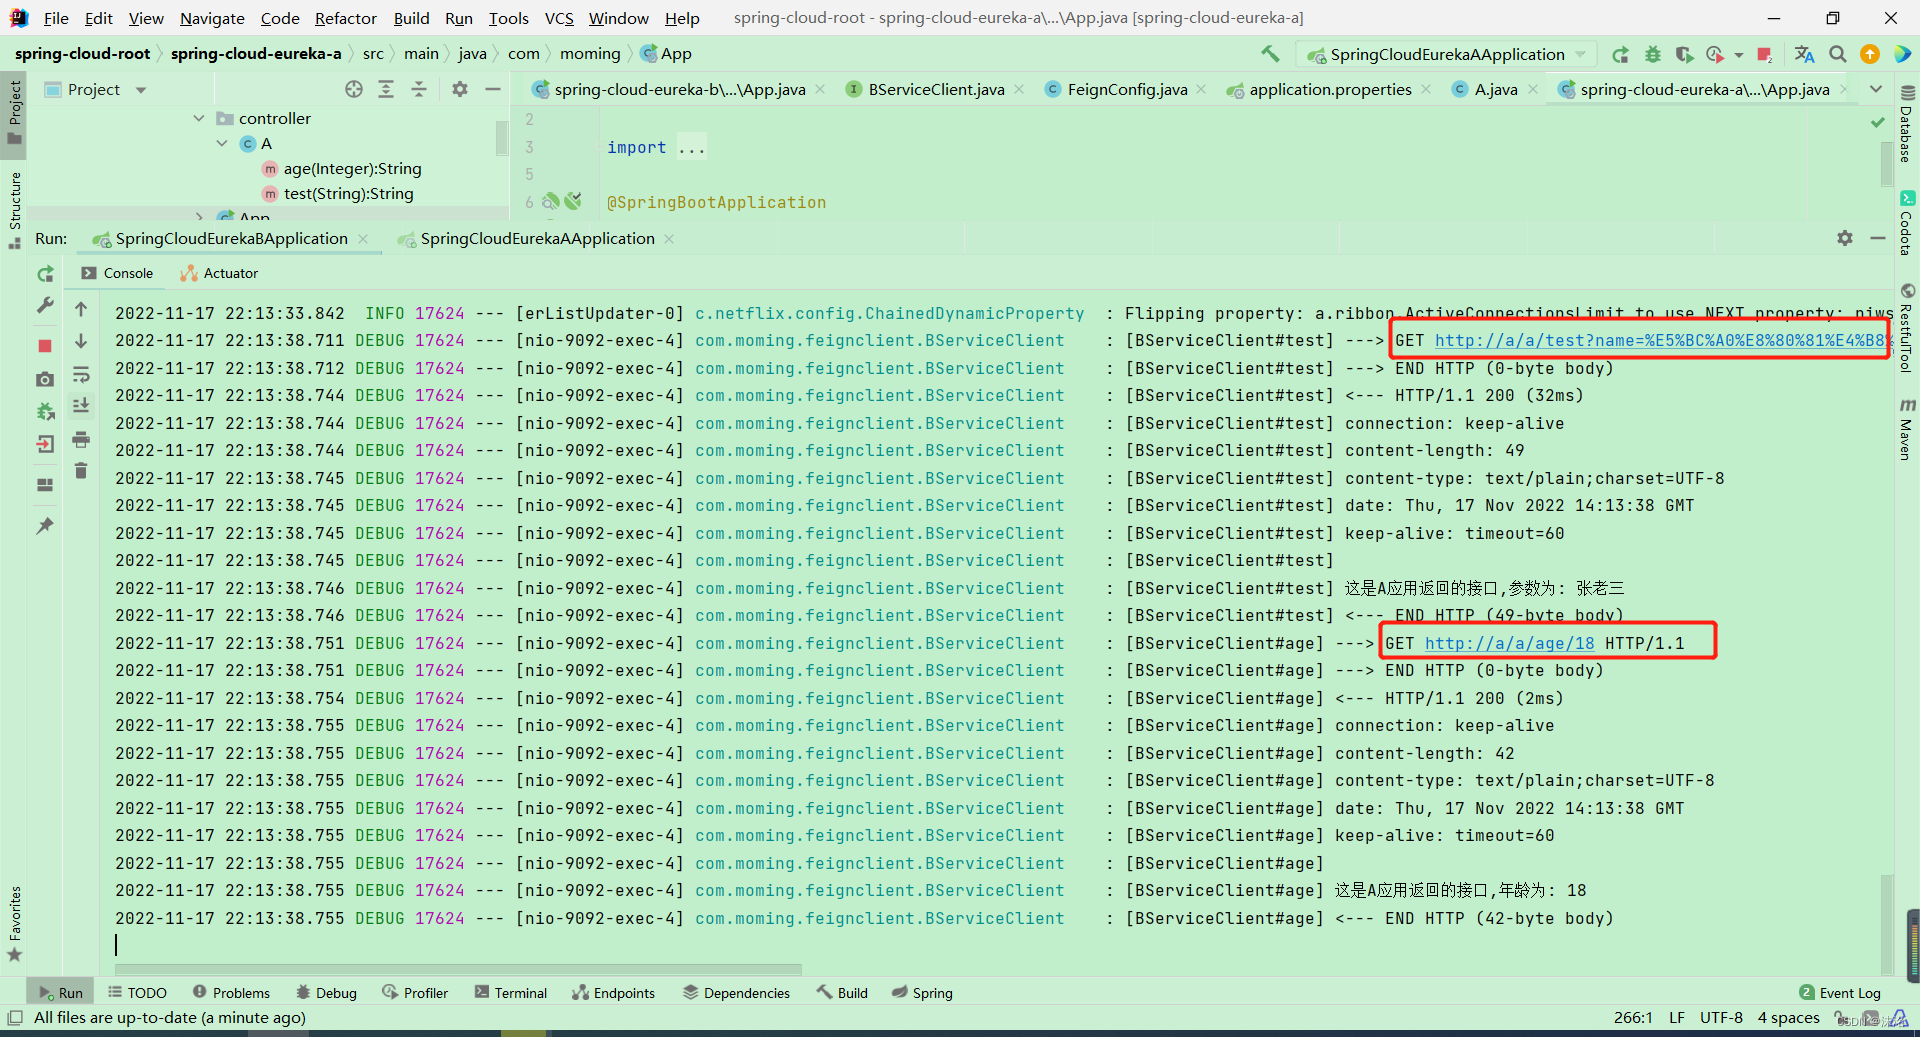Select opened file locator in Project panel
The image size is (1920, 1037).
[x=354, y=89]
